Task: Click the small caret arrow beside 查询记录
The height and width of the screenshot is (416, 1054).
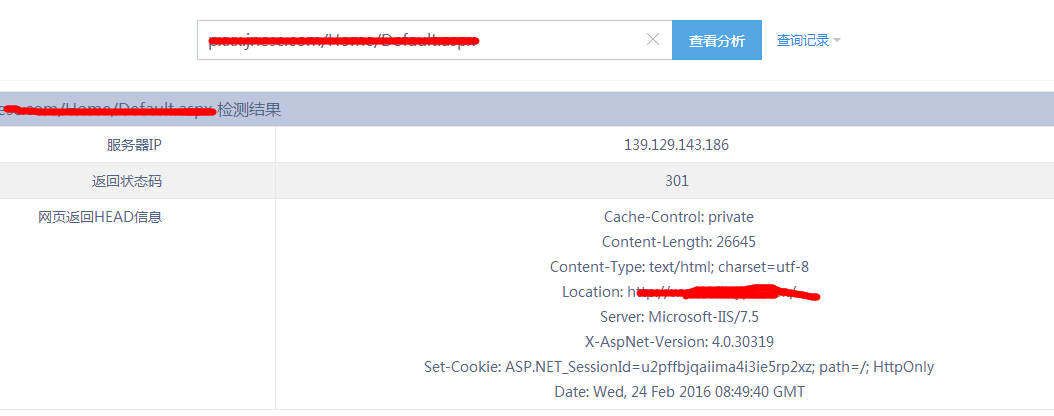Action: click(837, 41)
